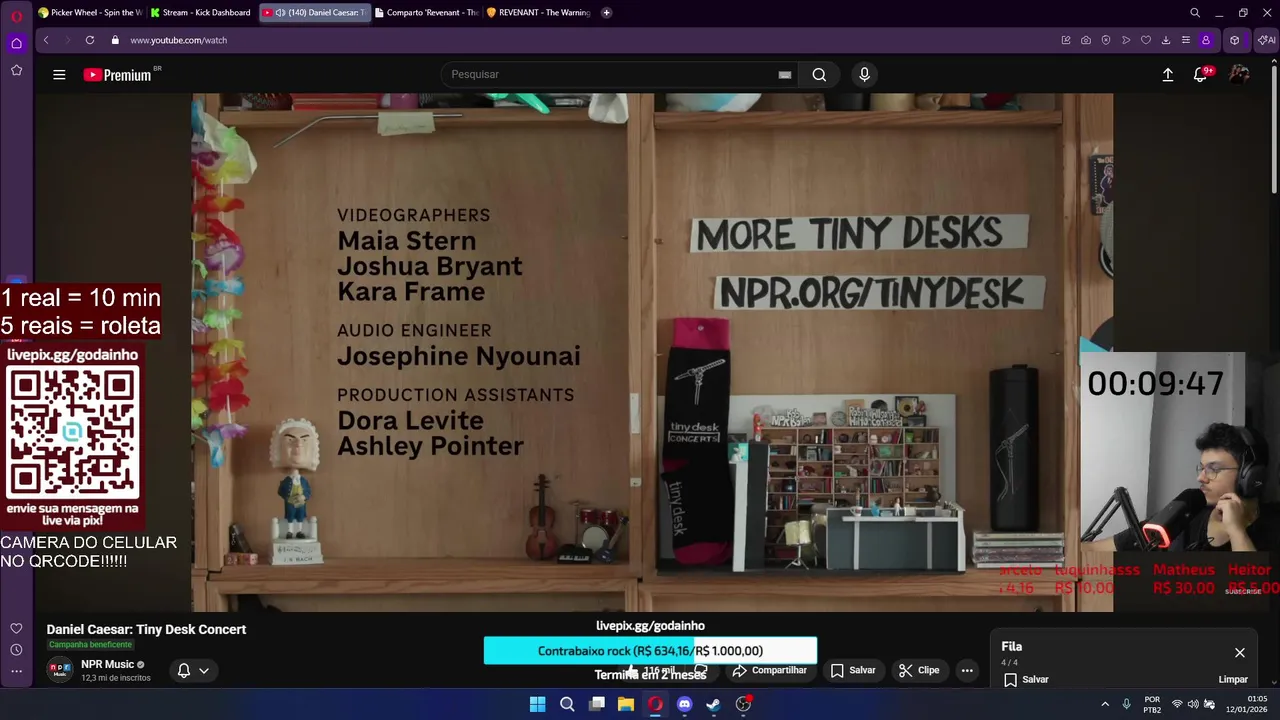Click NPR Music channel avatar
Viewport: 1280px width, 720px height.
pyautogui.click(x=60, y=669)
